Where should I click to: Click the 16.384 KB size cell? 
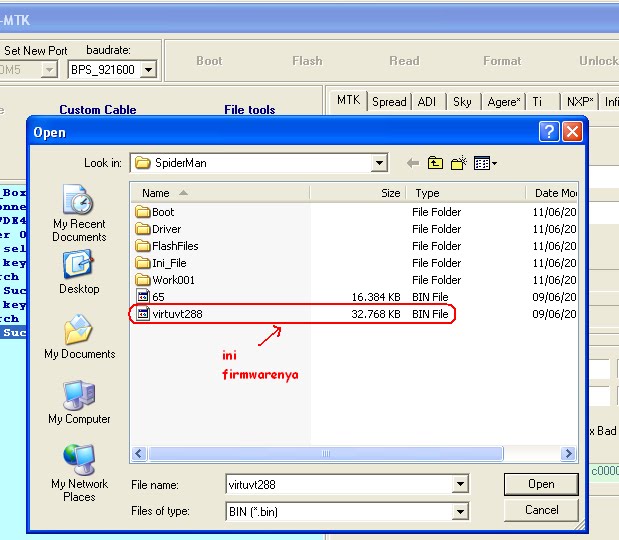coord(376,297)
